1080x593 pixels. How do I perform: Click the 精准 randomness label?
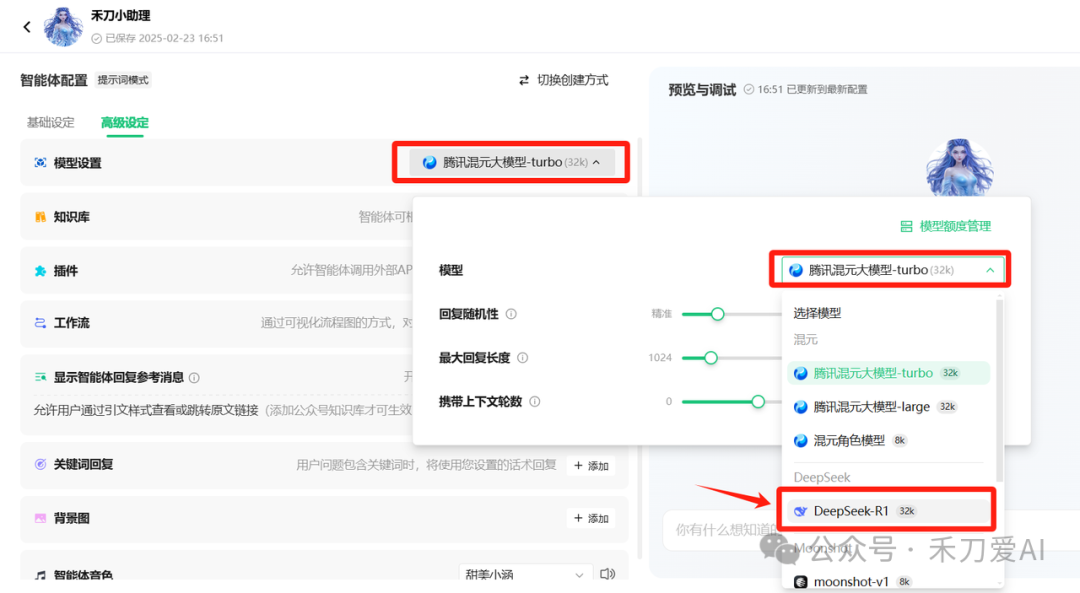(x=661, y=314)
